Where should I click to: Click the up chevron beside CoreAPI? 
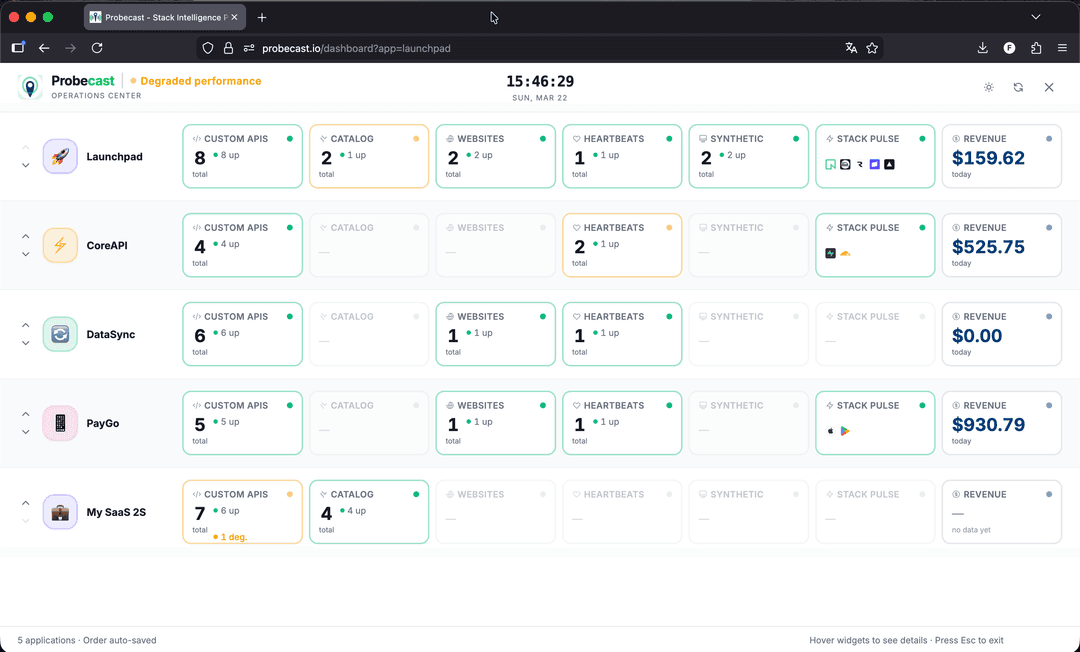[x=25, y=236]
